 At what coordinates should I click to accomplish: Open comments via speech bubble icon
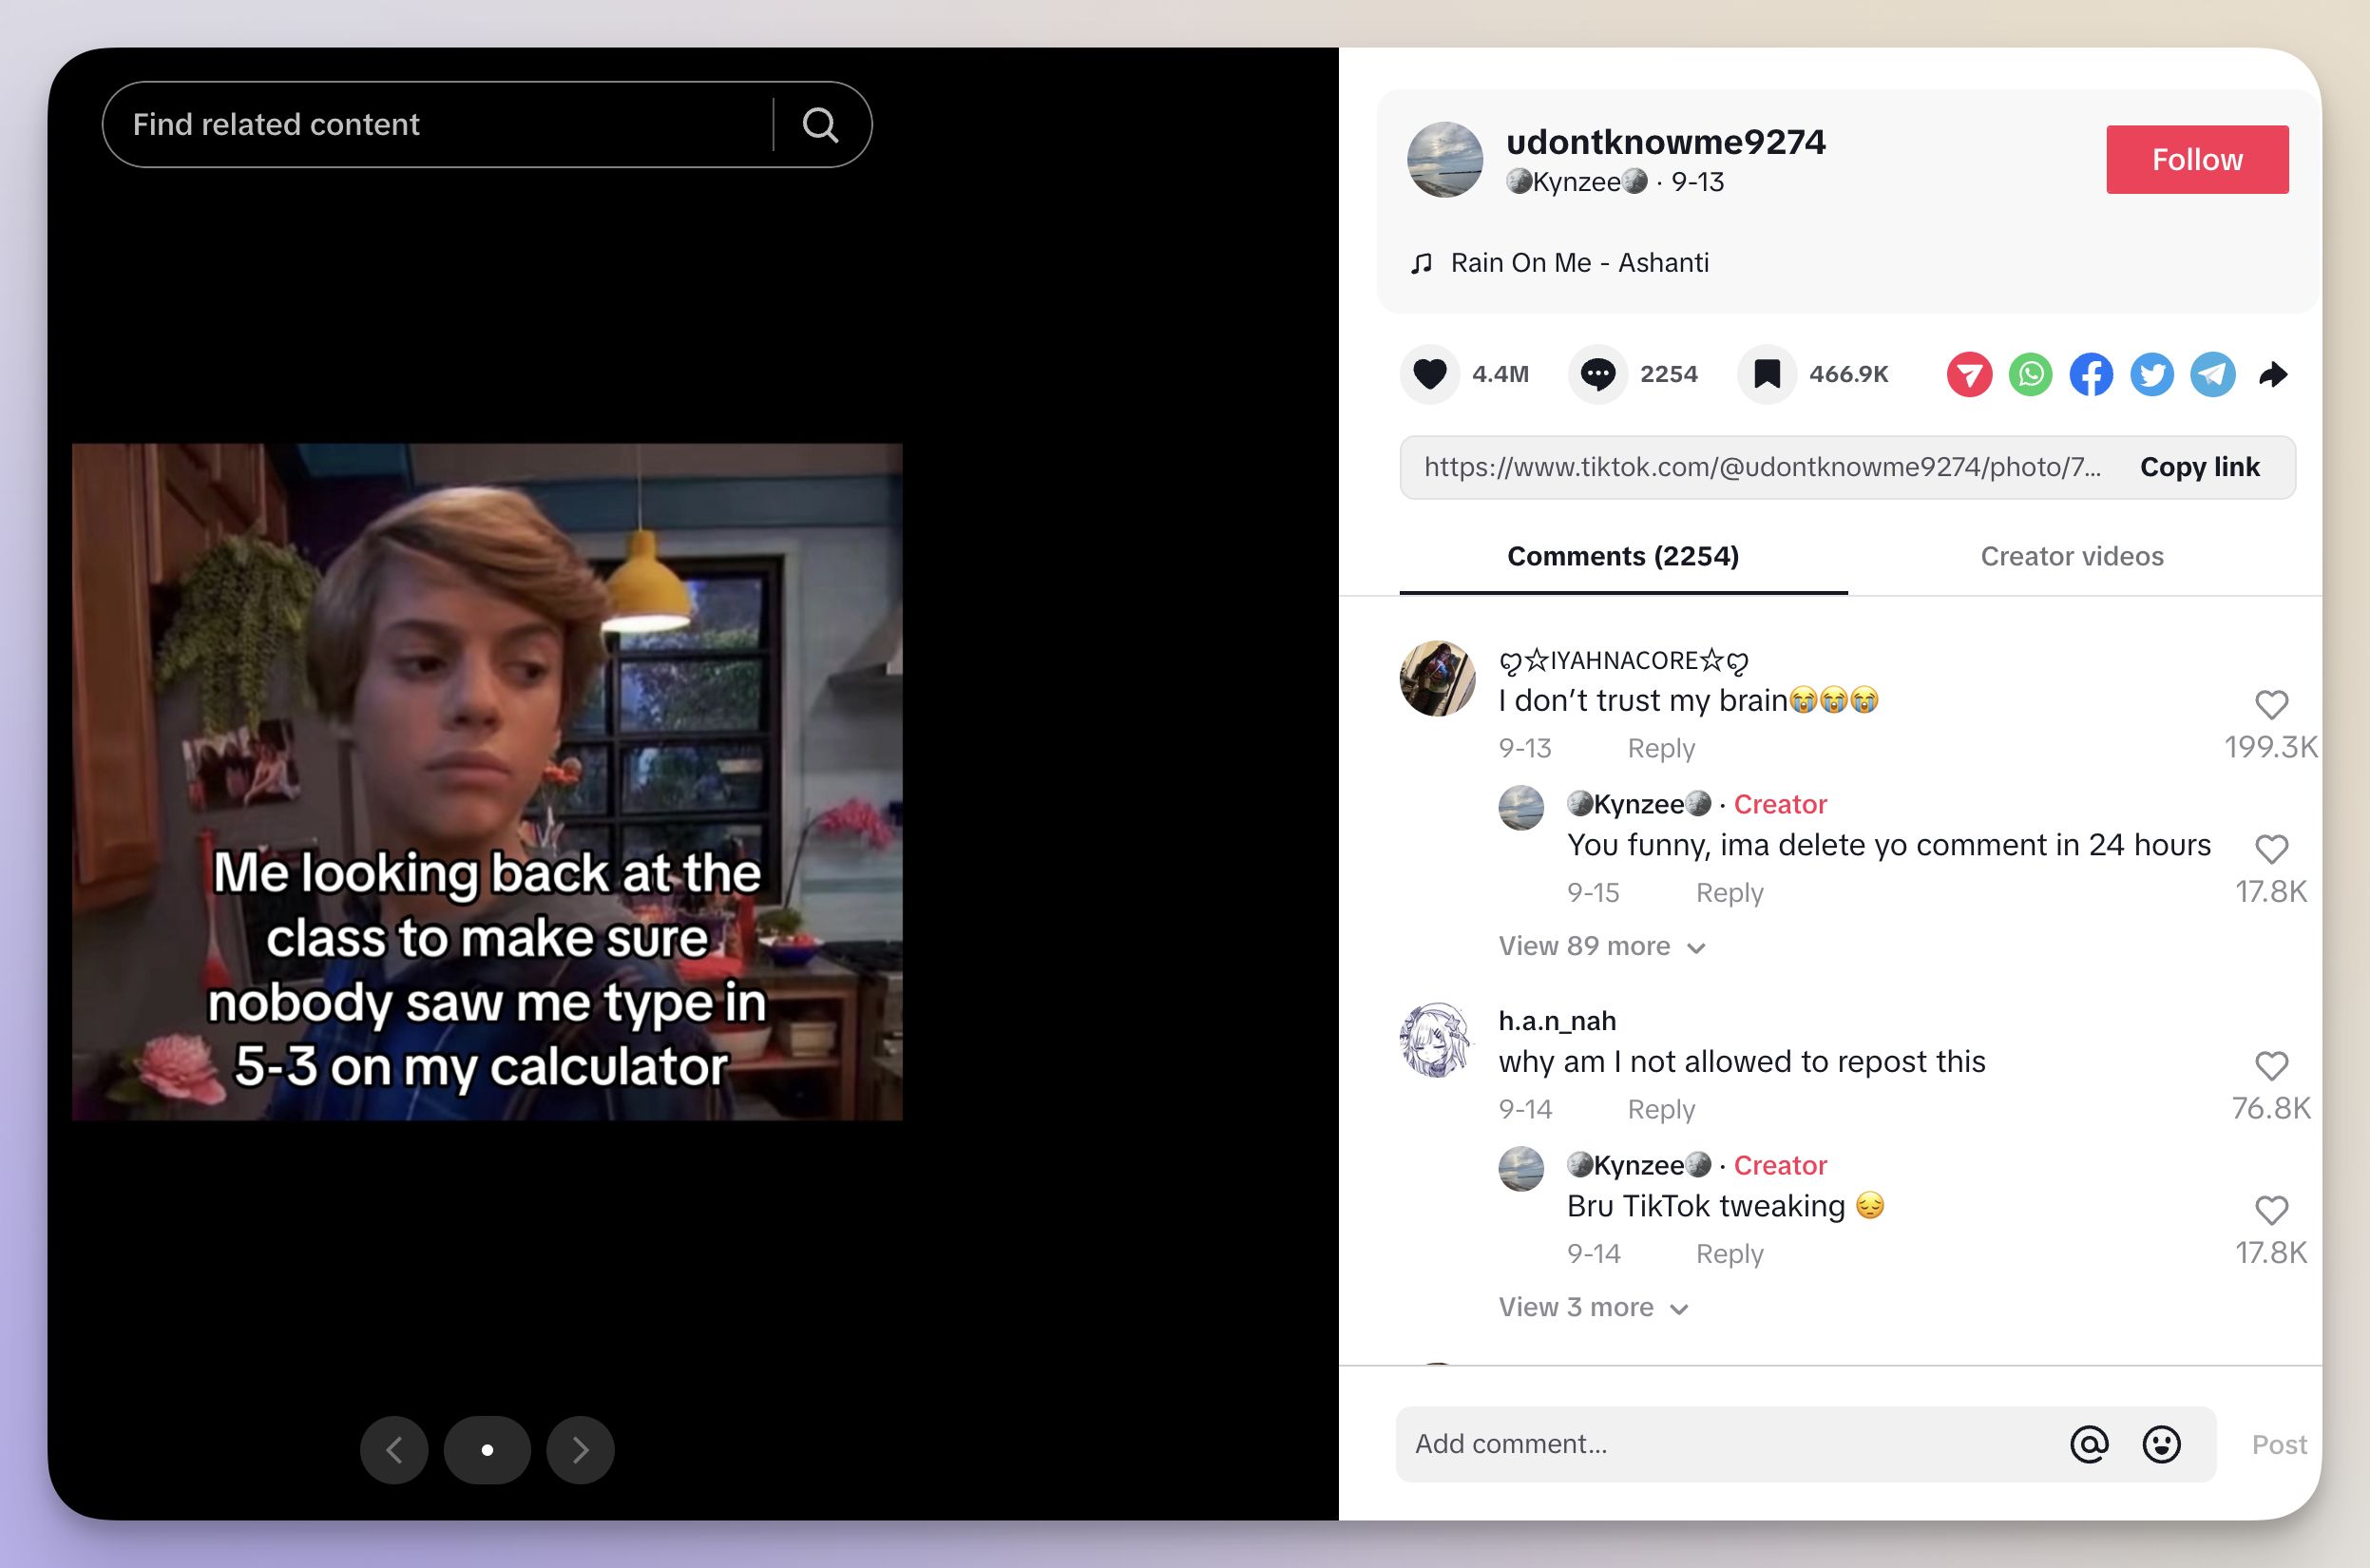coord(1597,374)
